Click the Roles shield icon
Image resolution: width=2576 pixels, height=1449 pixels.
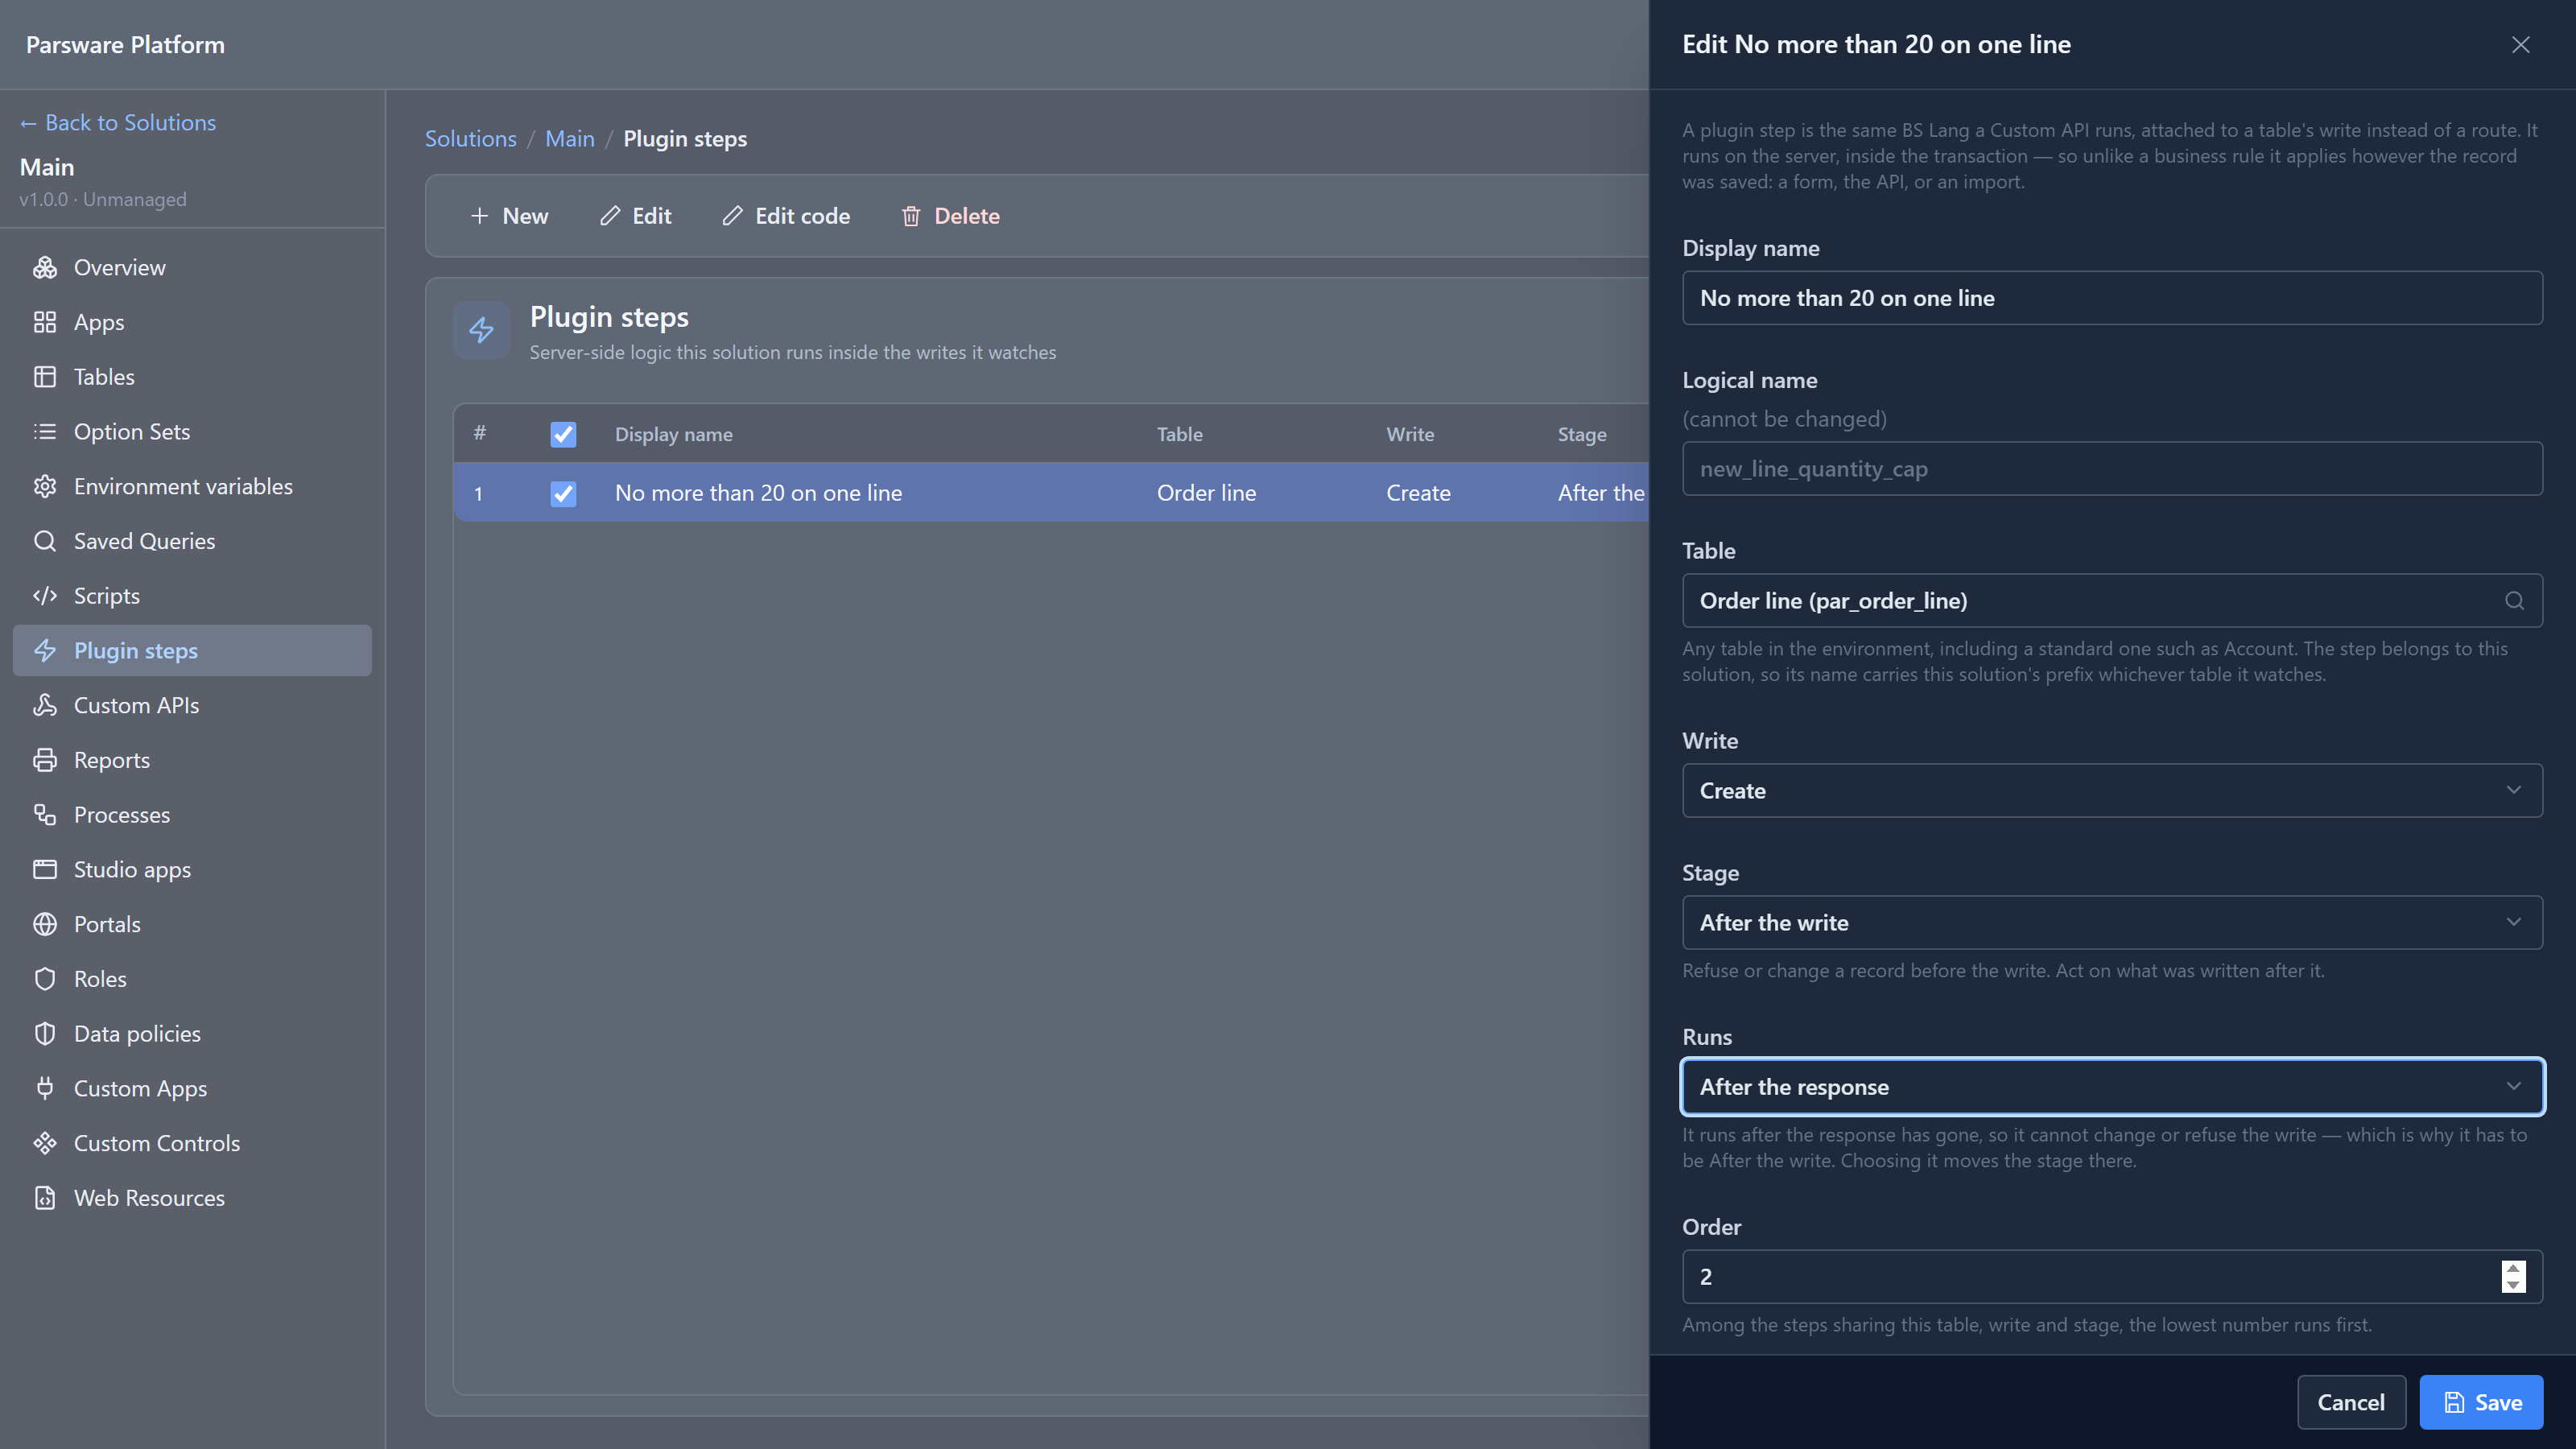click(x=45, y=979)
